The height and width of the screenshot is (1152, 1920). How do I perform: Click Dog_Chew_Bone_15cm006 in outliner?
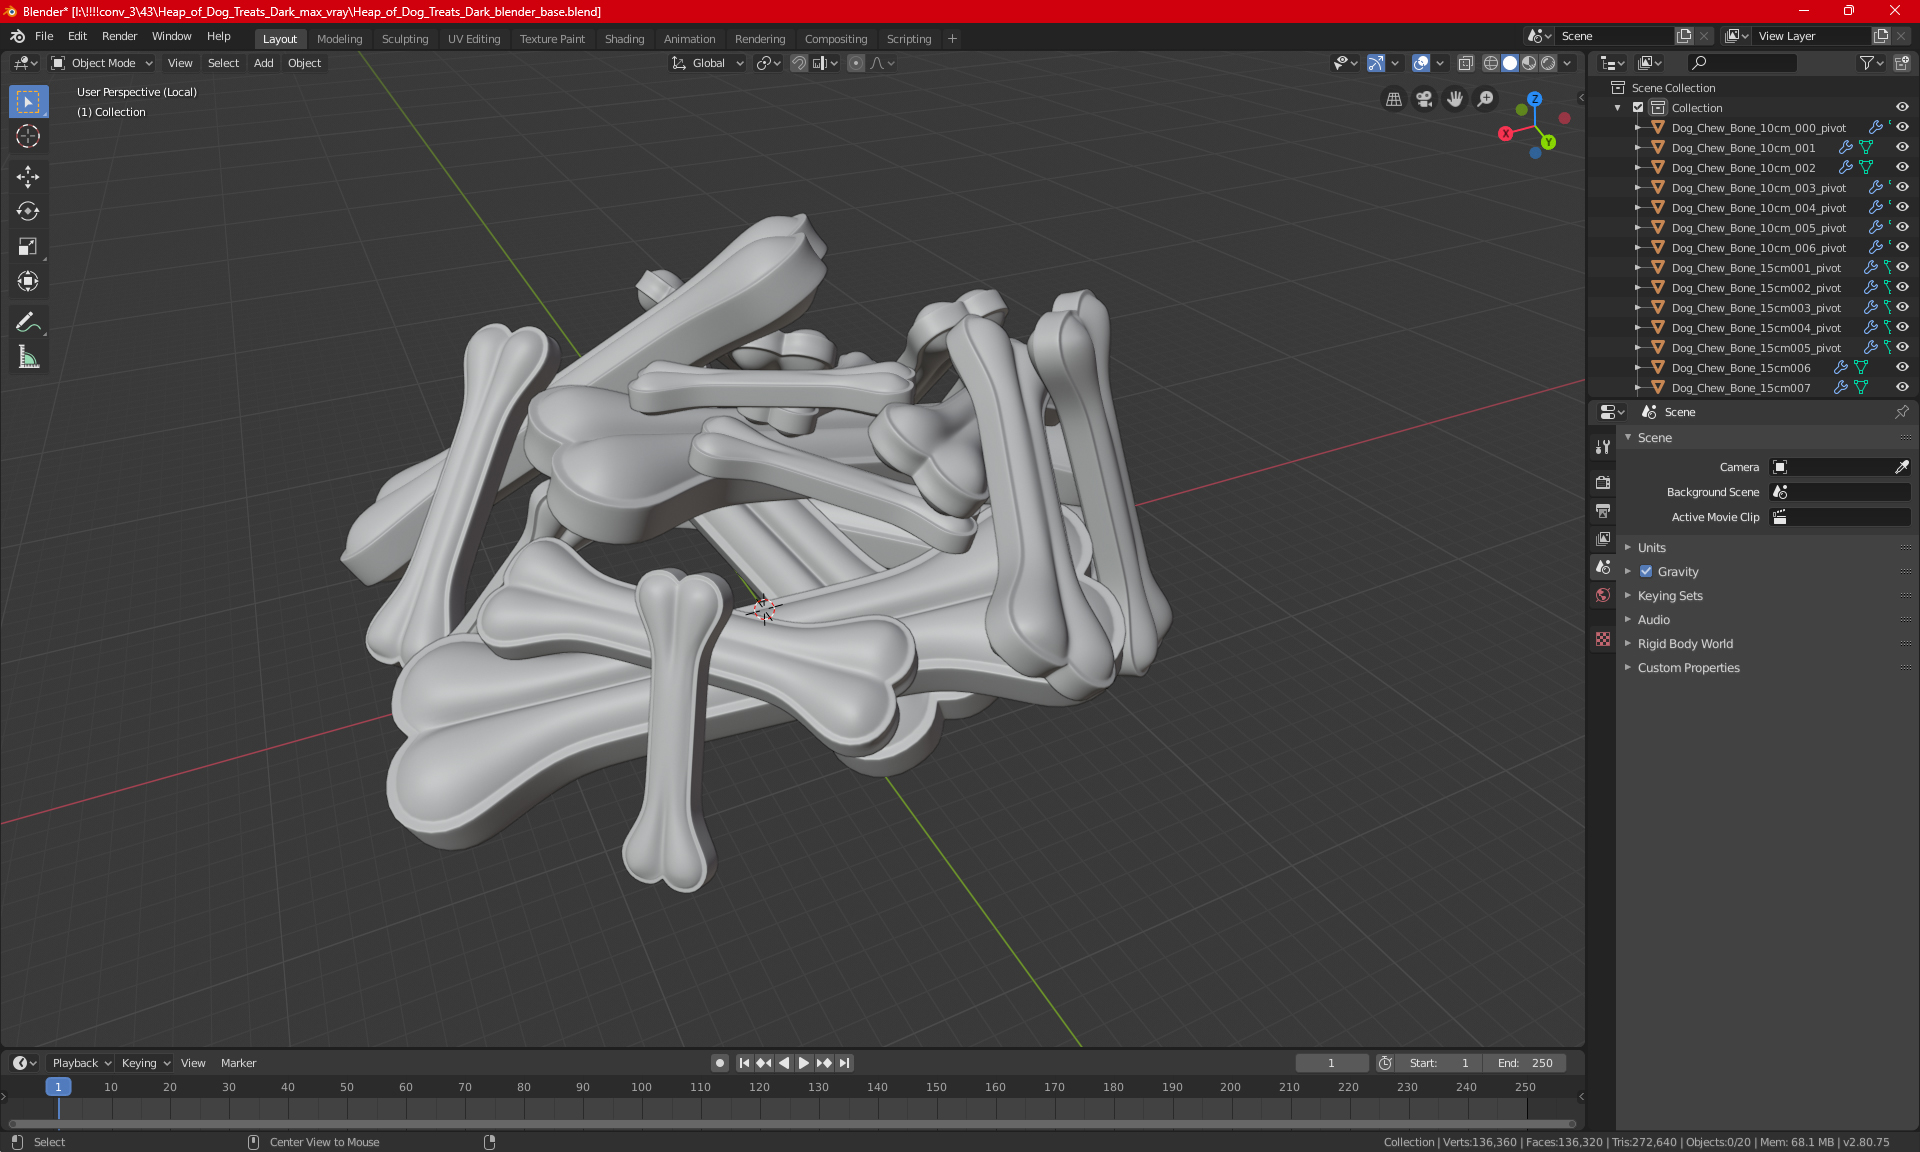coord(1740,368)
